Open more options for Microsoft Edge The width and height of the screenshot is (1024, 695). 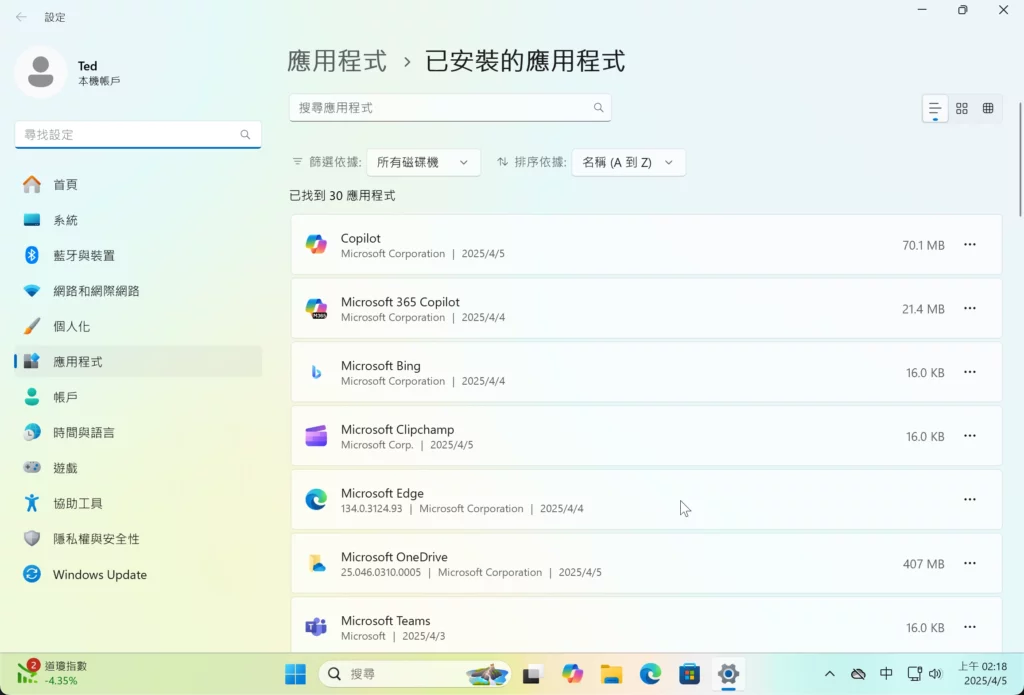pos(969,499)
